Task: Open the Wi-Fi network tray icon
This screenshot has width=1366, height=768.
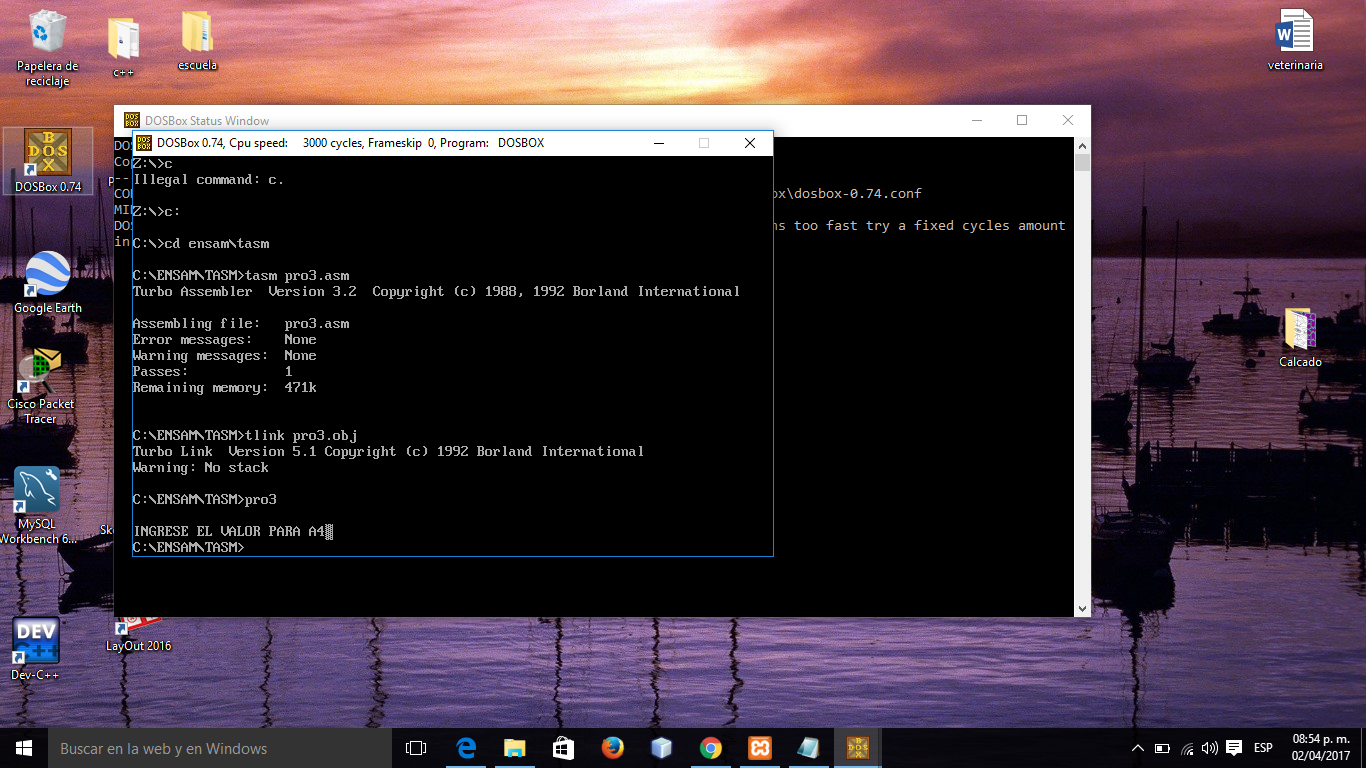Action: coord(1187,748)
